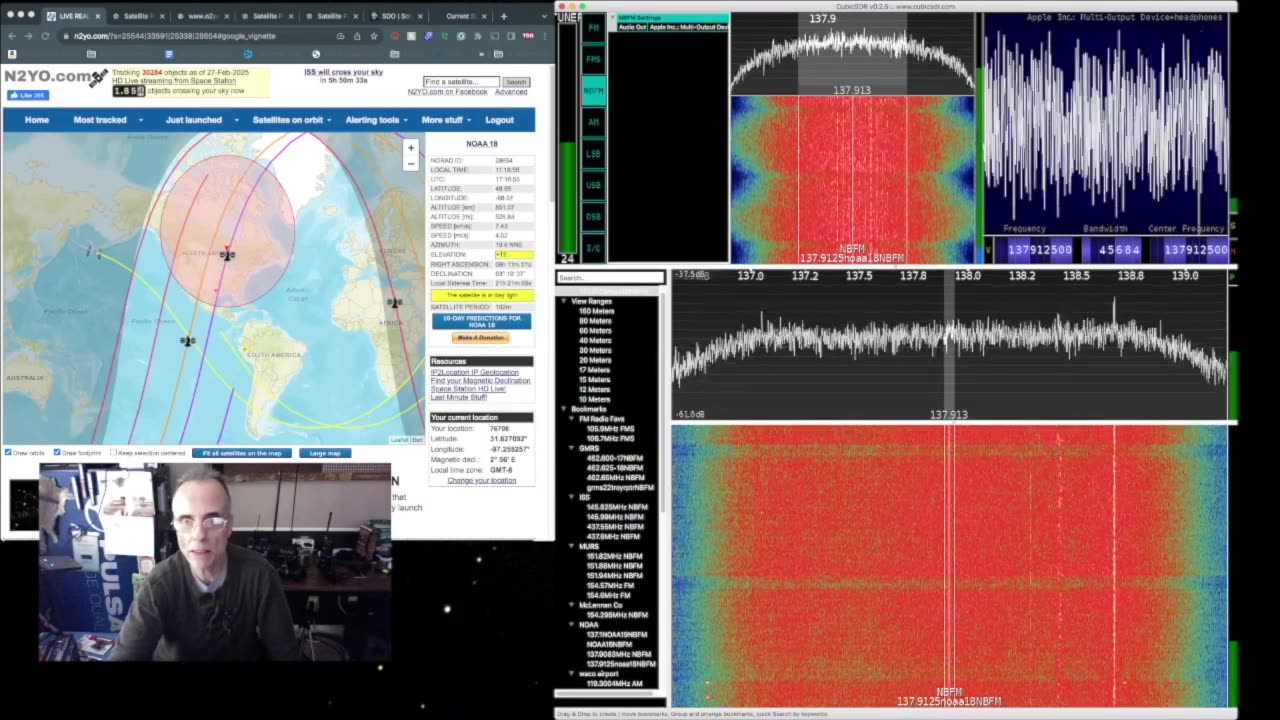Collapse NOAA bookmark group
This screenshot has height=720, width=1280.
[x=573, y=625]
